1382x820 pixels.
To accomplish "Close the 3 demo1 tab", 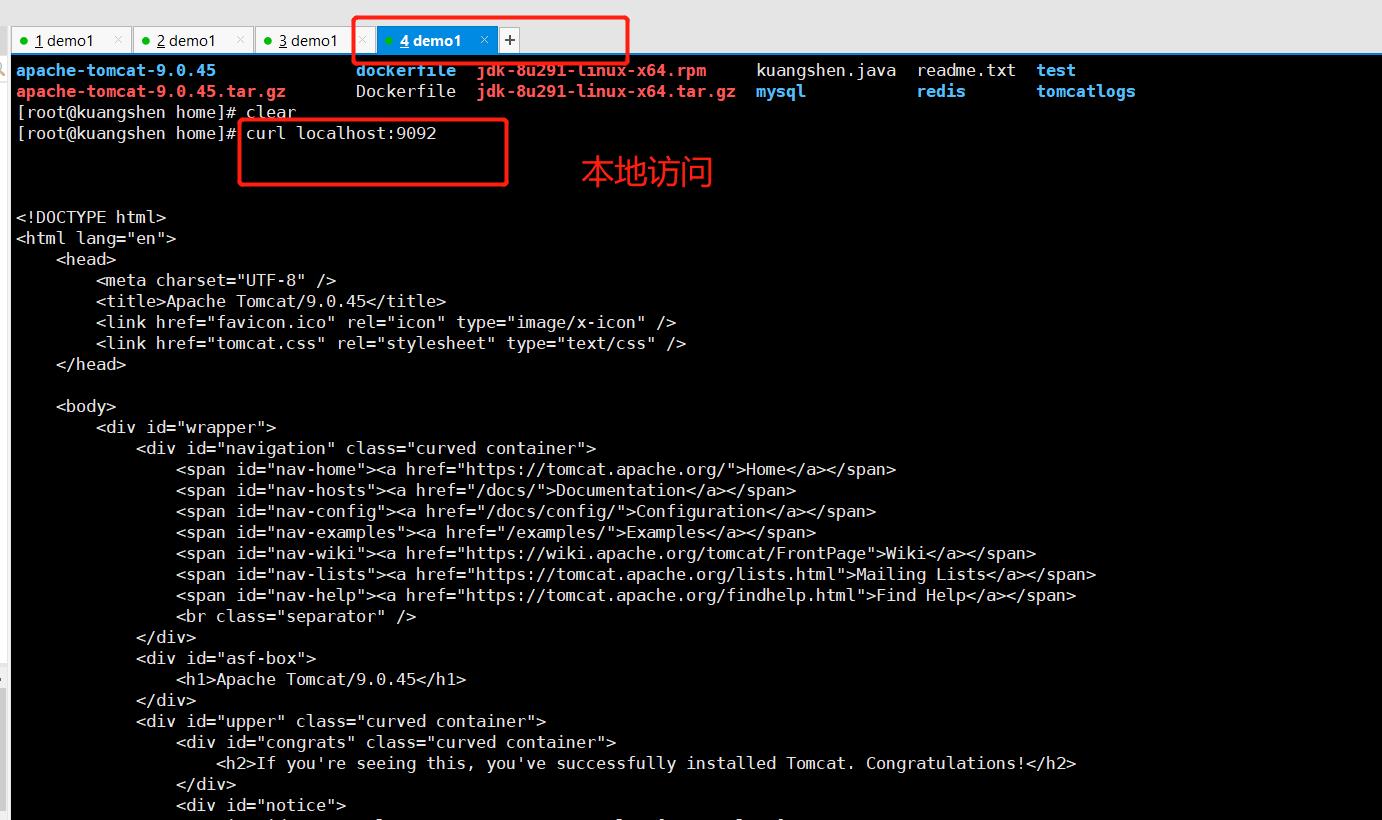I will (362, 40).
